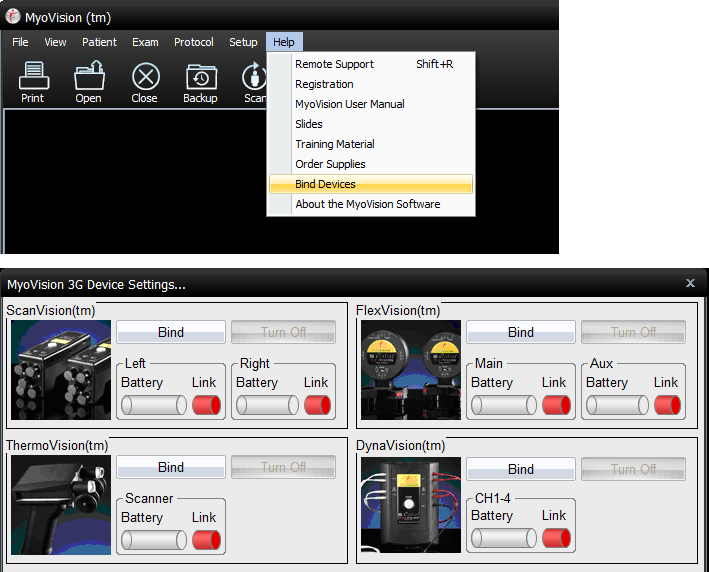Click Bind button for FlexVision
Viewport: 709px width, 572px height.
click(x=521, y=332)
